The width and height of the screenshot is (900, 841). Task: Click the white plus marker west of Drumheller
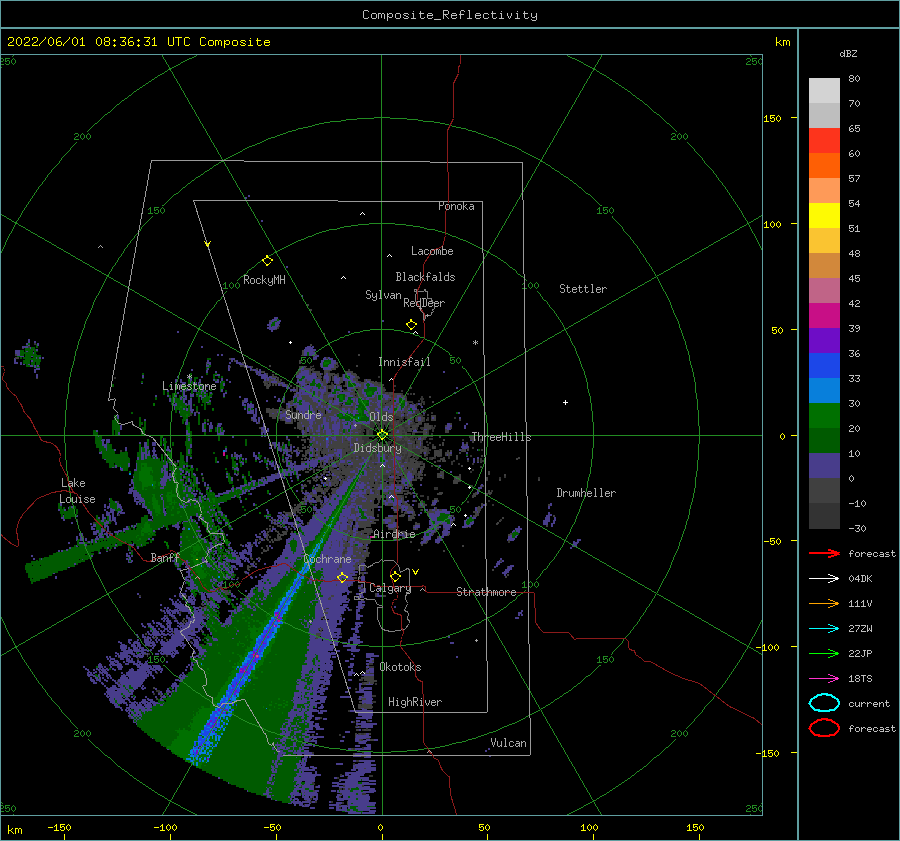565,402
